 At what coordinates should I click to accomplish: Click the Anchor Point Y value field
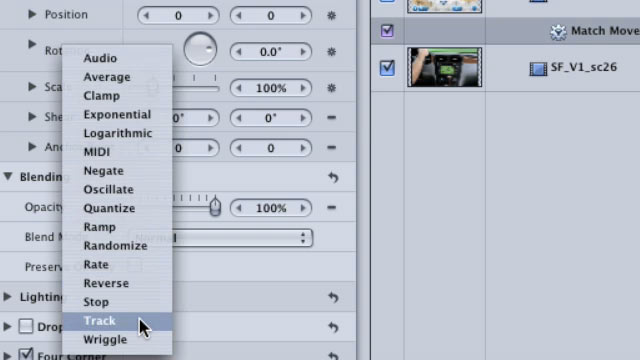[x=271, y=148]
